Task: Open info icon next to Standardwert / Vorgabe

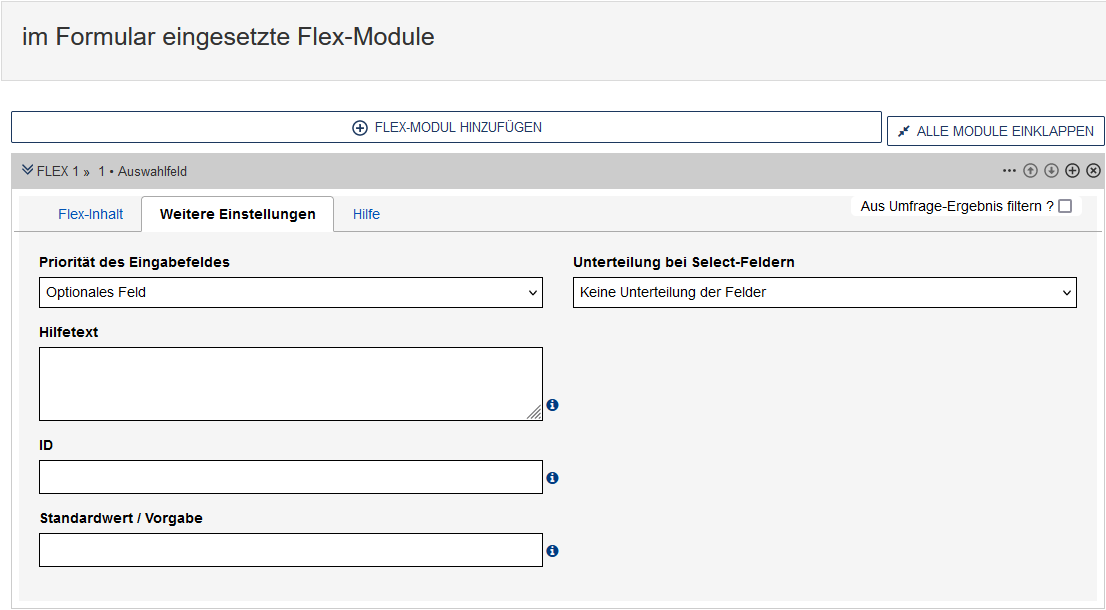Action: [552, 551]
